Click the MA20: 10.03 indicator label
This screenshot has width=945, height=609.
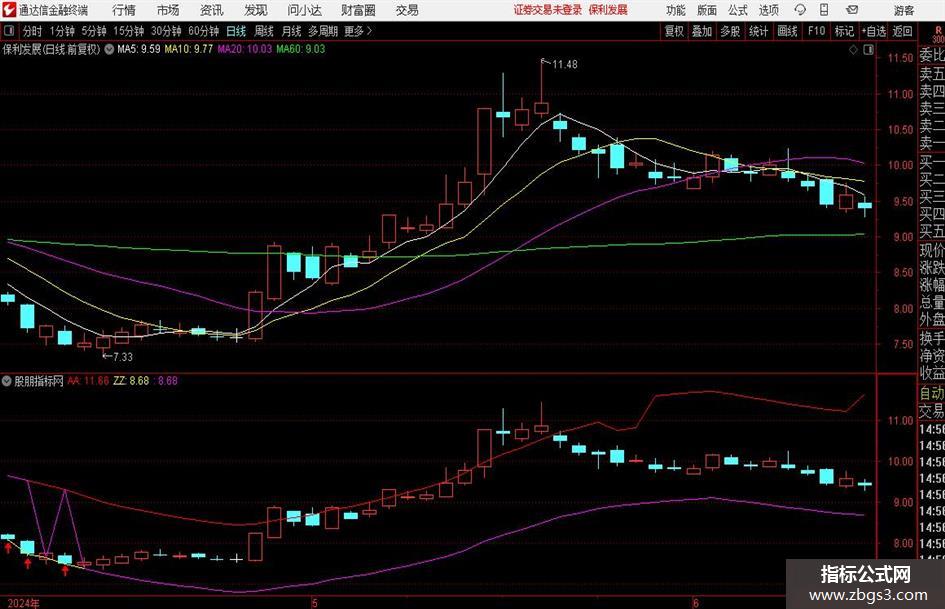pyautogui.click(x=245, y=49)
